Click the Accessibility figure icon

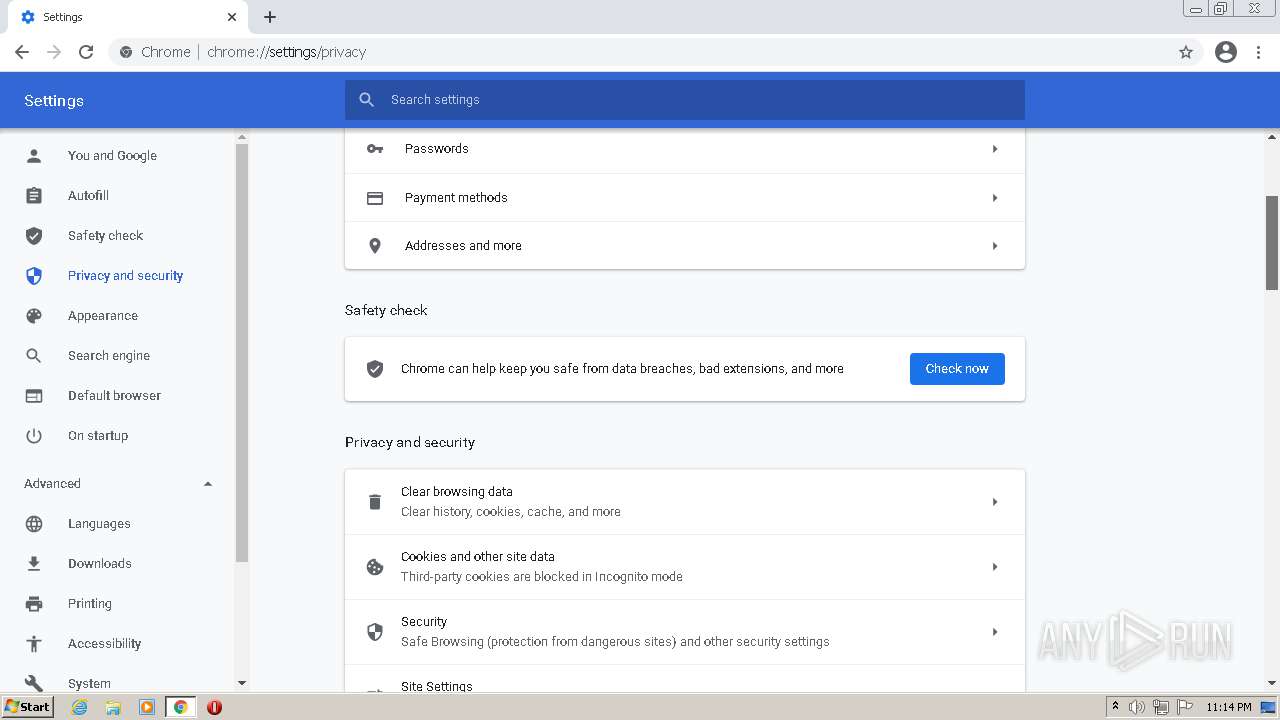[x=34, y=644]
